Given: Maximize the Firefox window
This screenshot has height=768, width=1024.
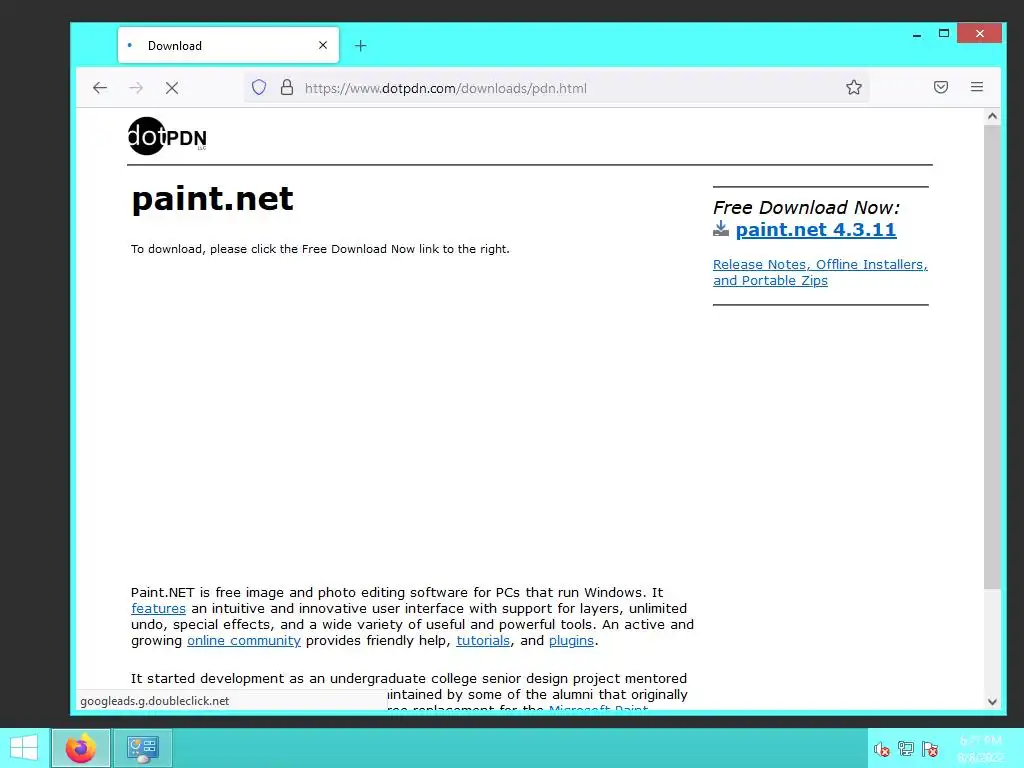Looking at the screenshot, I should [x=944, y=33].
